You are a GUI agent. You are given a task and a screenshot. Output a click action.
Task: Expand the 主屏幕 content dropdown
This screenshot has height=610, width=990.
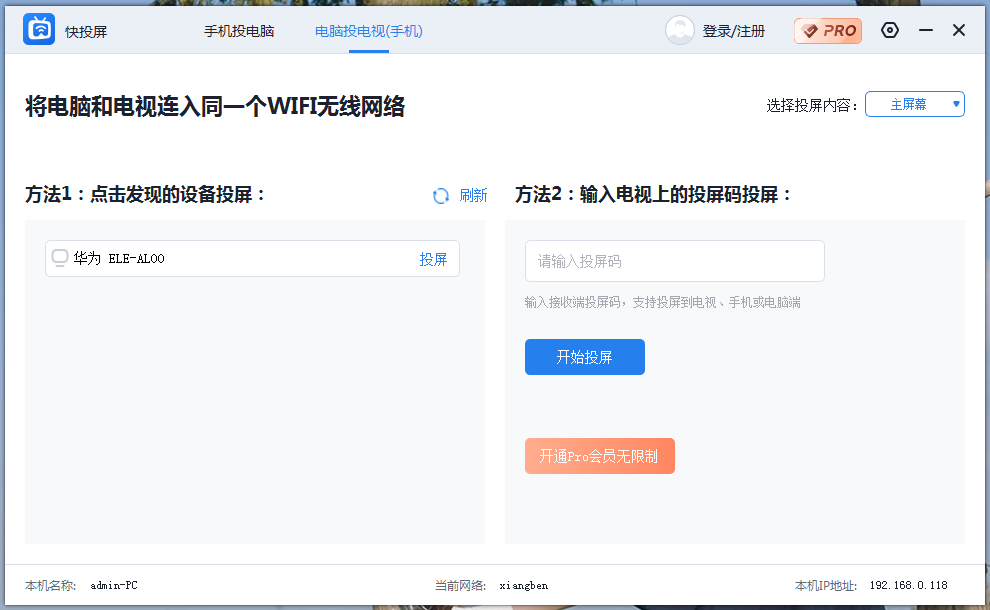click(914, 104)
